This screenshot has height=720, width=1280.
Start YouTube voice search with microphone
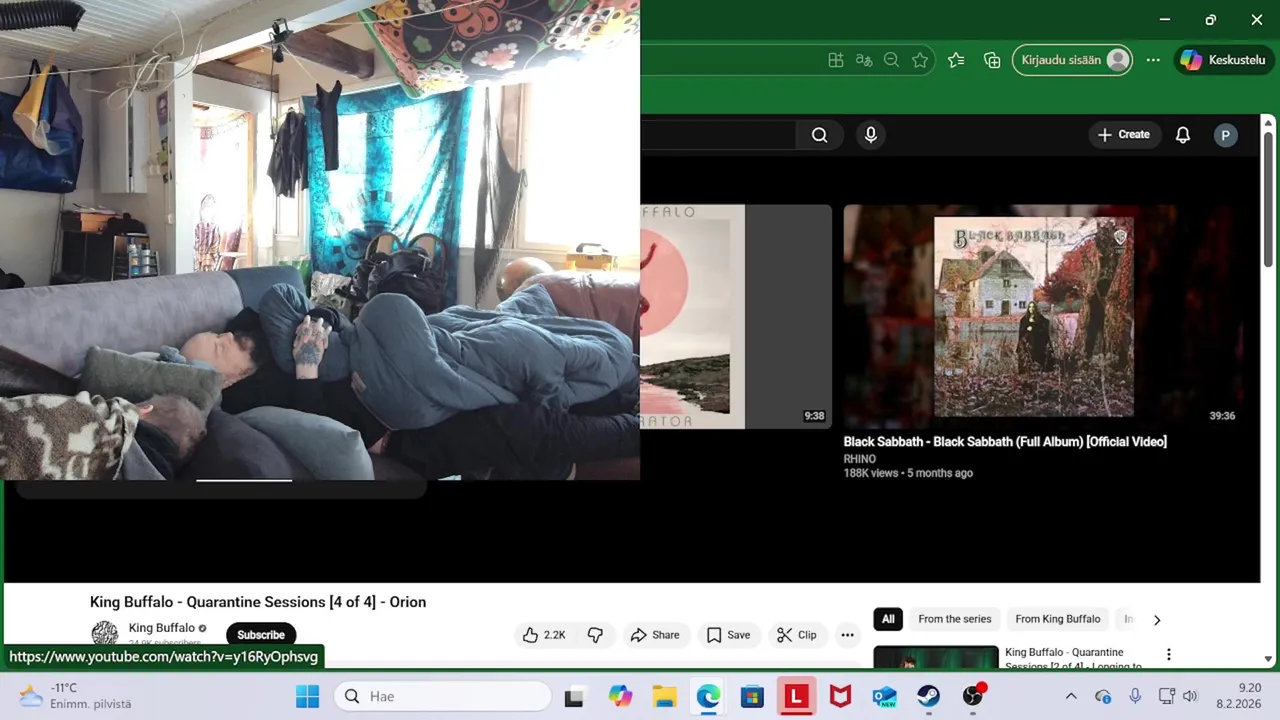click(871, 135)
